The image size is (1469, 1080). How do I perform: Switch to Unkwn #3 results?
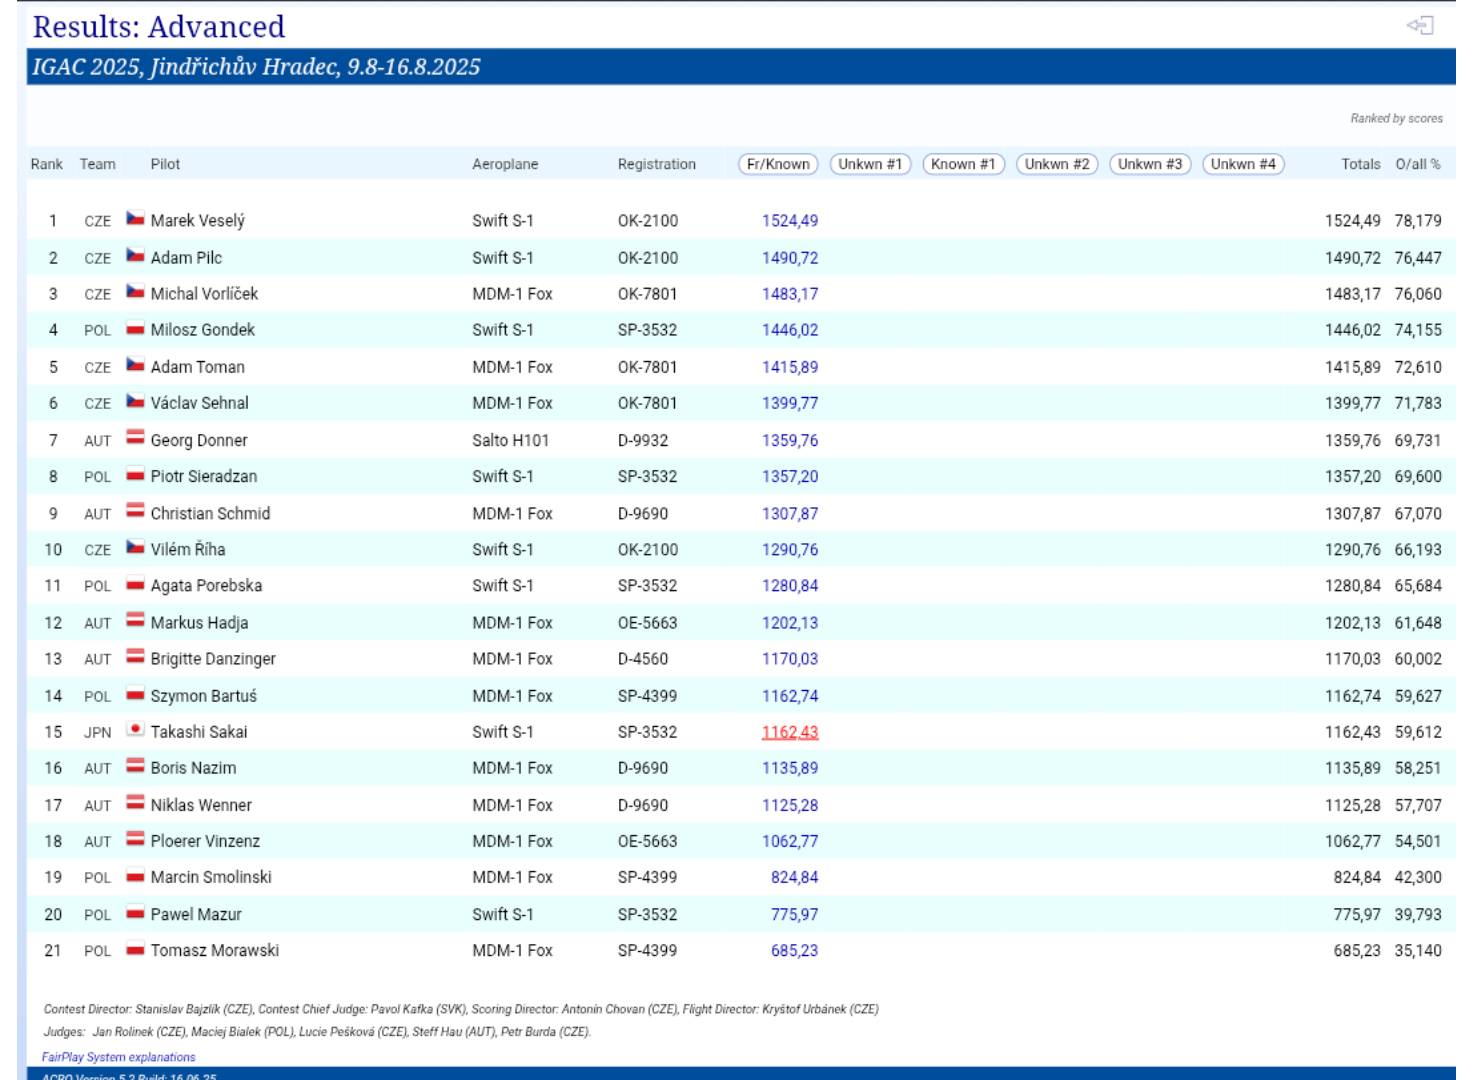pos(1150,164)
